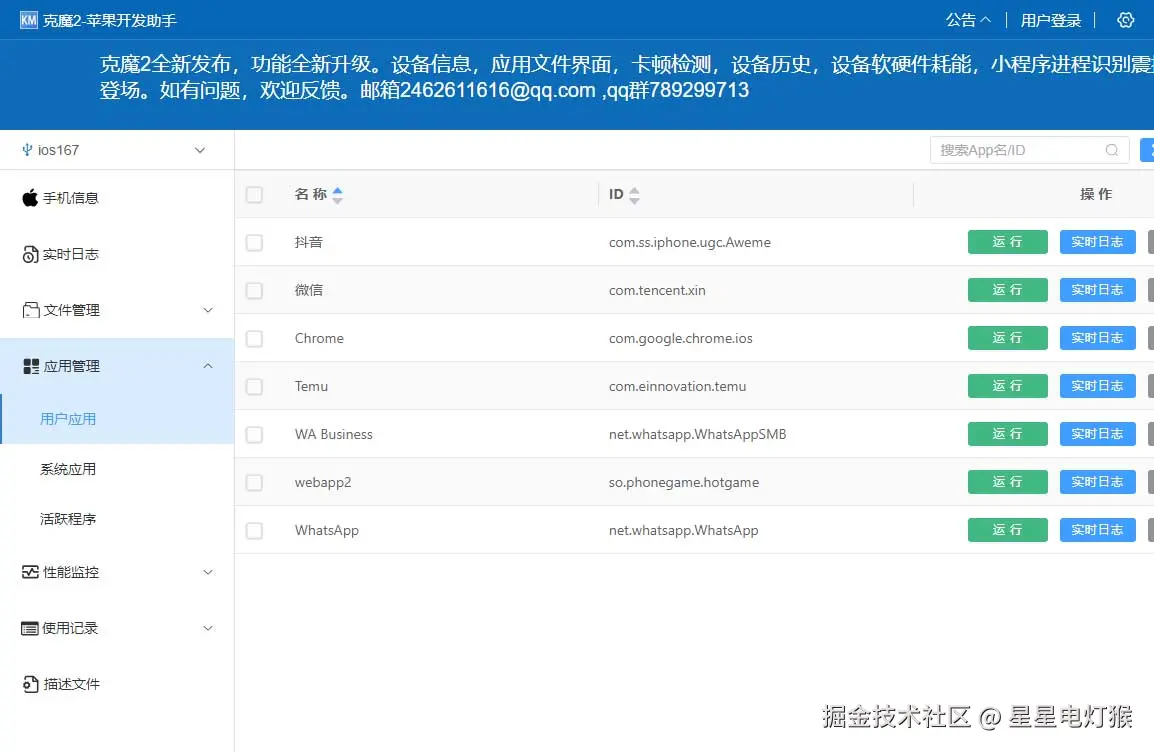1154x752 pixels.
Task: Click the magnifier icon in the search box
Action: [1111, 149]
